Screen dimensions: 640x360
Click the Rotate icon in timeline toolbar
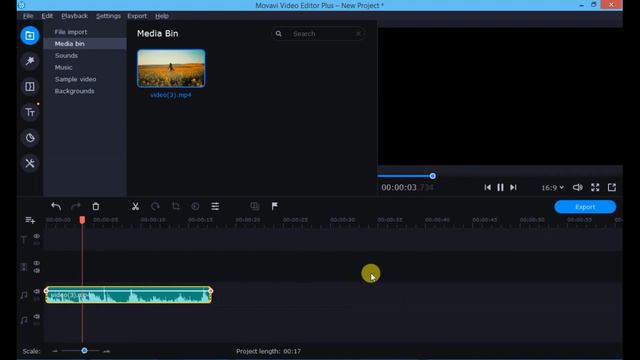pos(155,207)
